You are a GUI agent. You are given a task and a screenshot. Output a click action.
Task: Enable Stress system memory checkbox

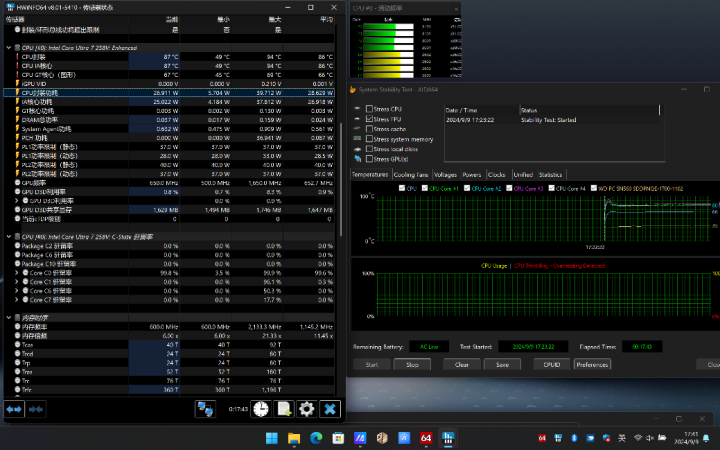tap(369, 139)
